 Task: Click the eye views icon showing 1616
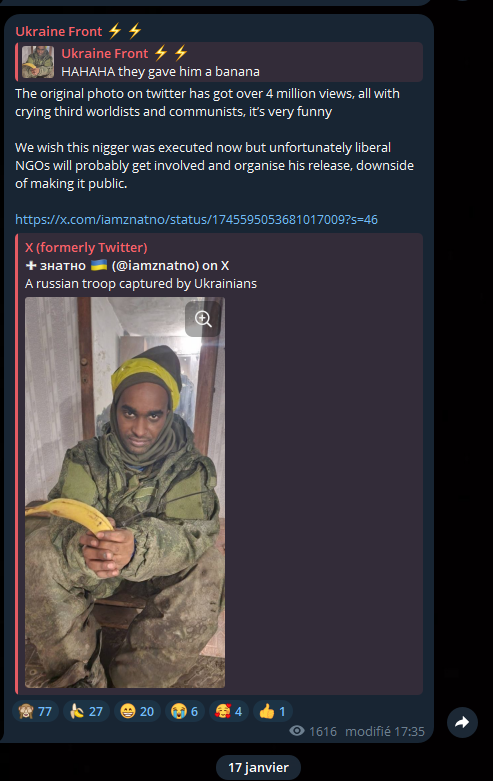[297, 731]
